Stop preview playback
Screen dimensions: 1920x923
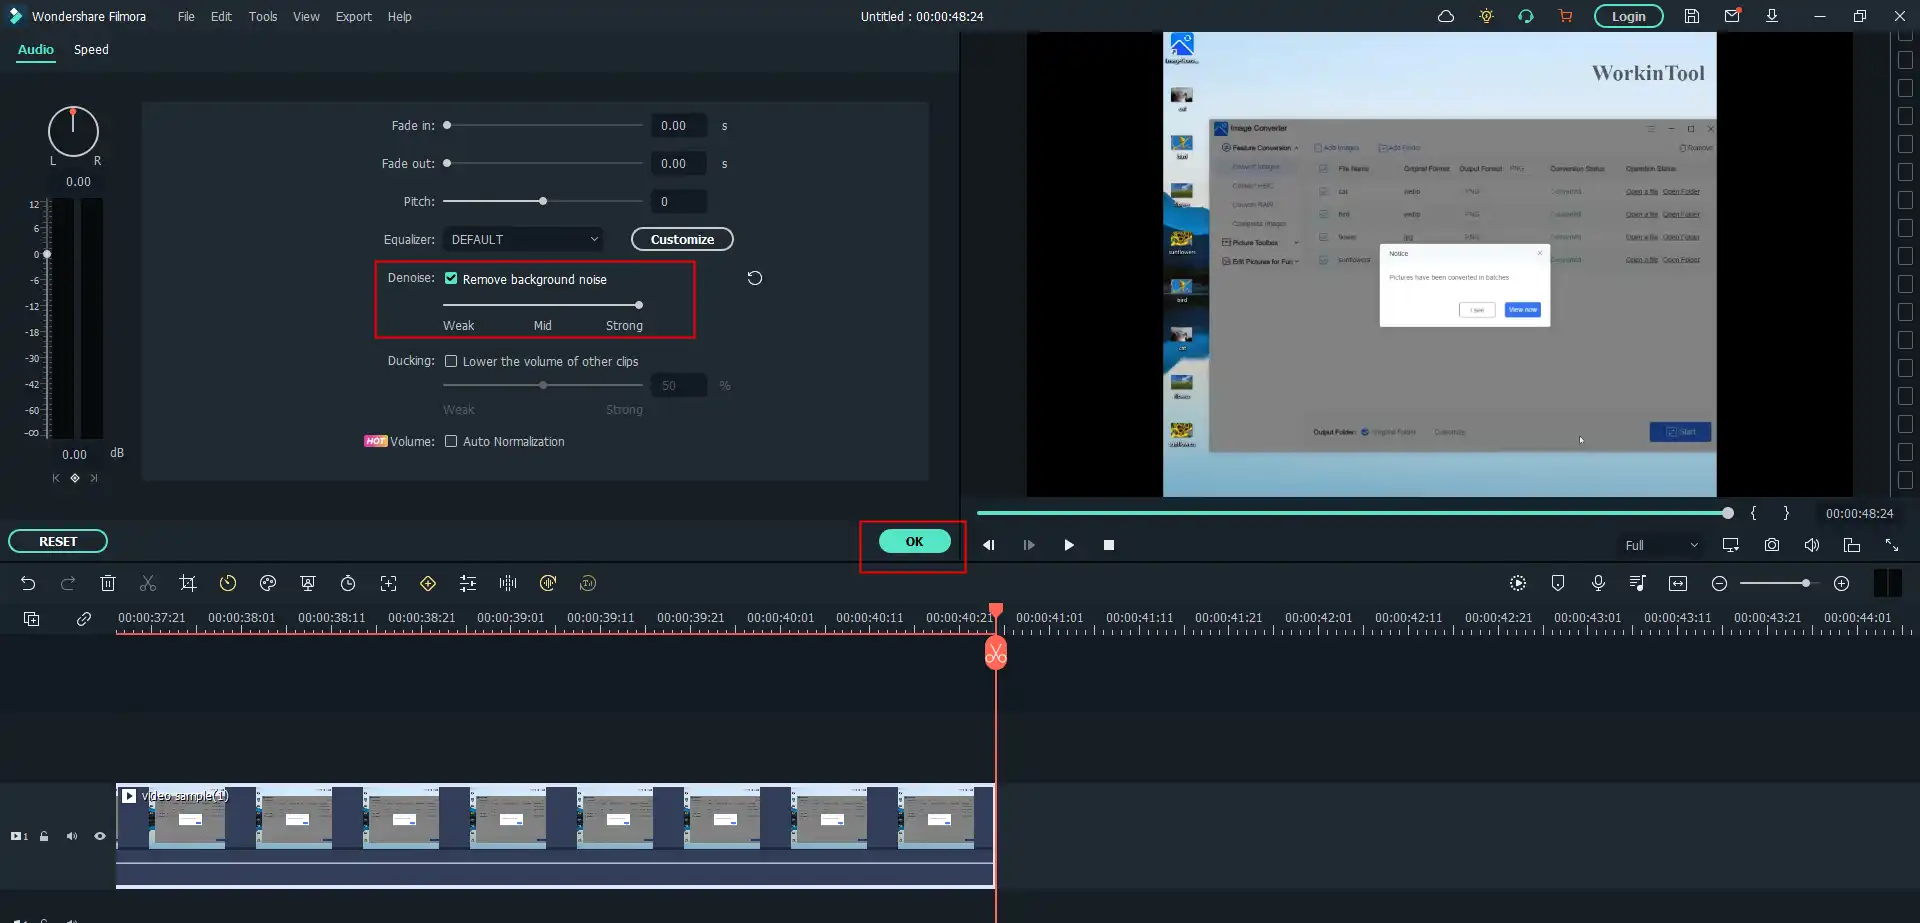(1109, 545)
